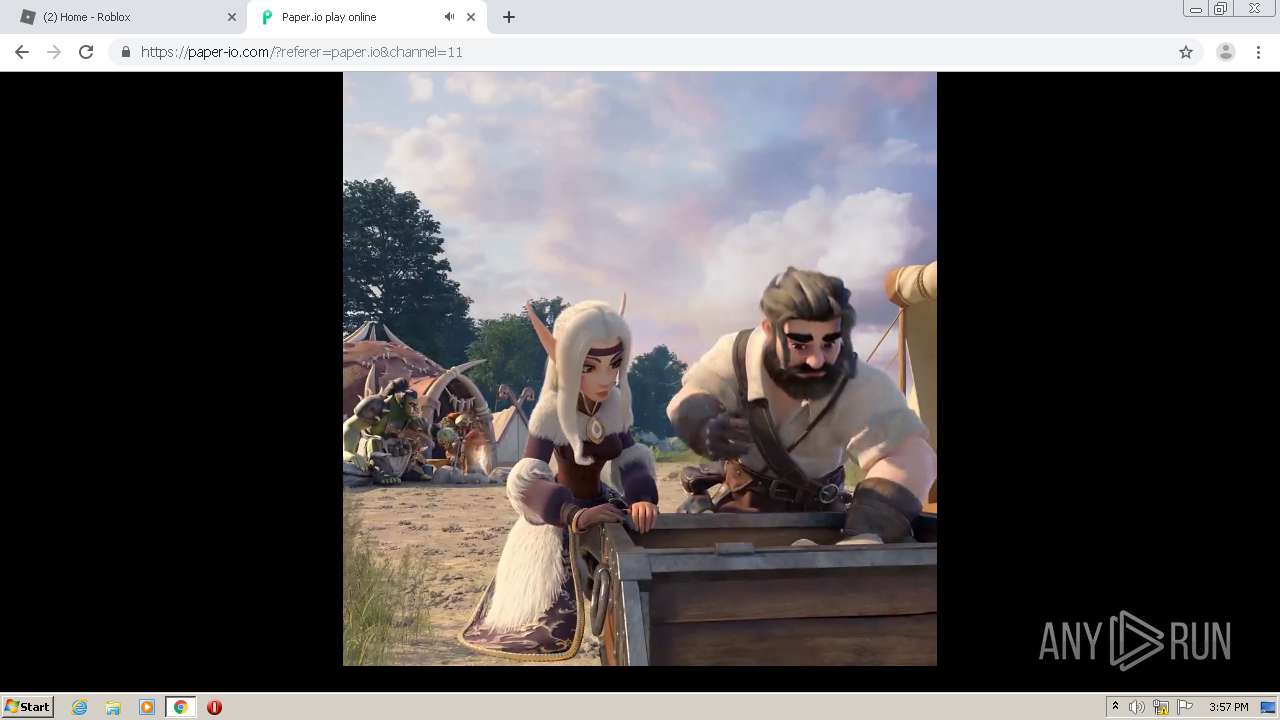Viewport: 1280px width, 720px height.
Task: Open Action Center flag icon
Action: pyautogui.click(x=1185, y=707)
